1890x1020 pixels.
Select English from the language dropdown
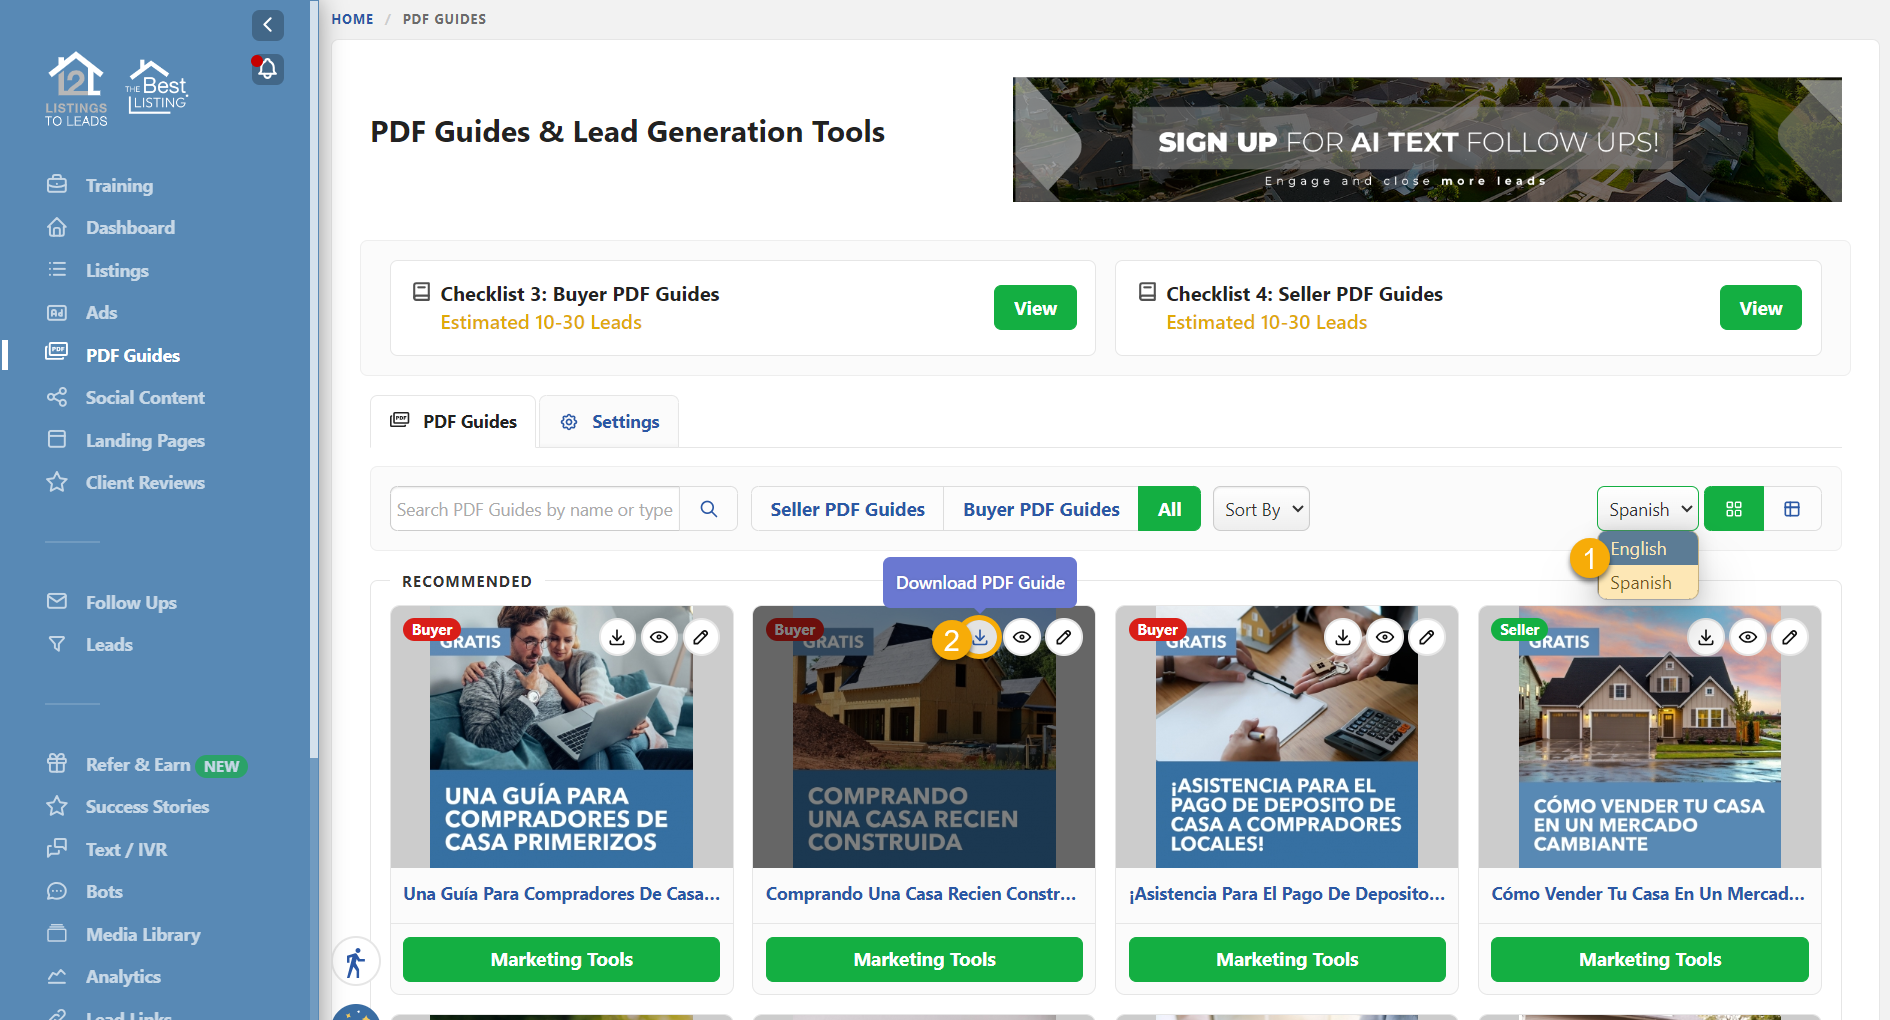[x=1638, y=548]
